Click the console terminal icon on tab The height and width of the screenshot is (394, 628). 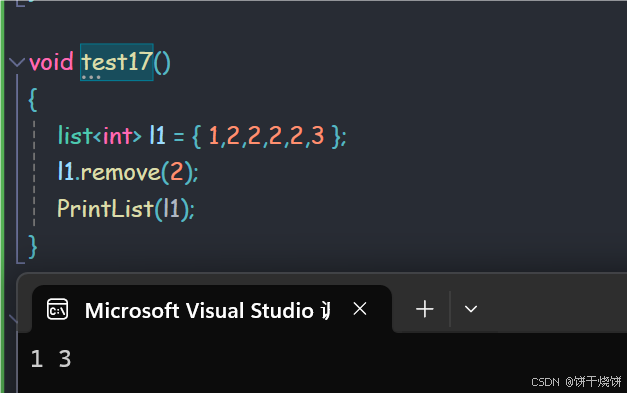tap(57, 309)
